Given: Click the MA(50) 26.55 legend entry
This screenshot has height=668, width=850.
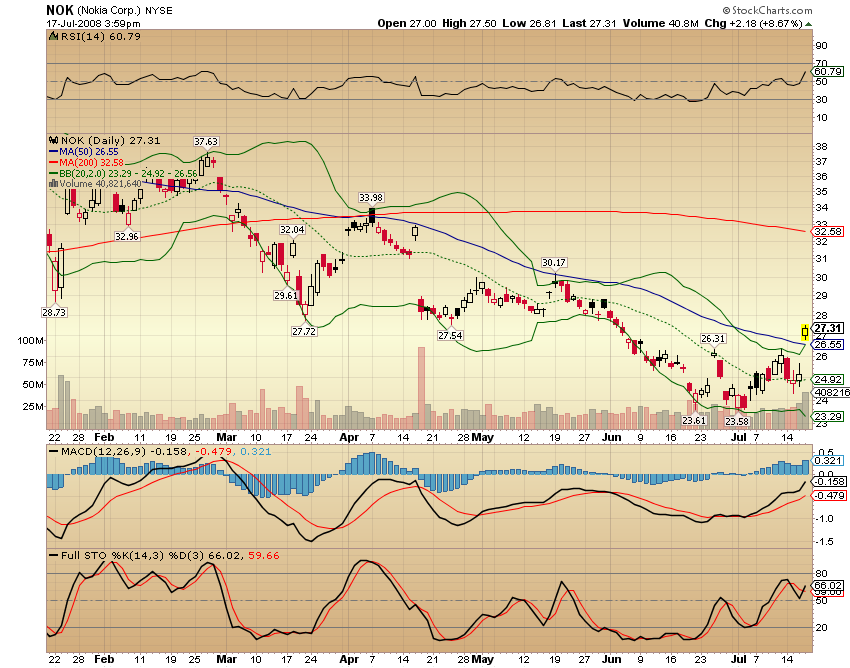Looking at the screenshot, I should click(x=83, y=152).
